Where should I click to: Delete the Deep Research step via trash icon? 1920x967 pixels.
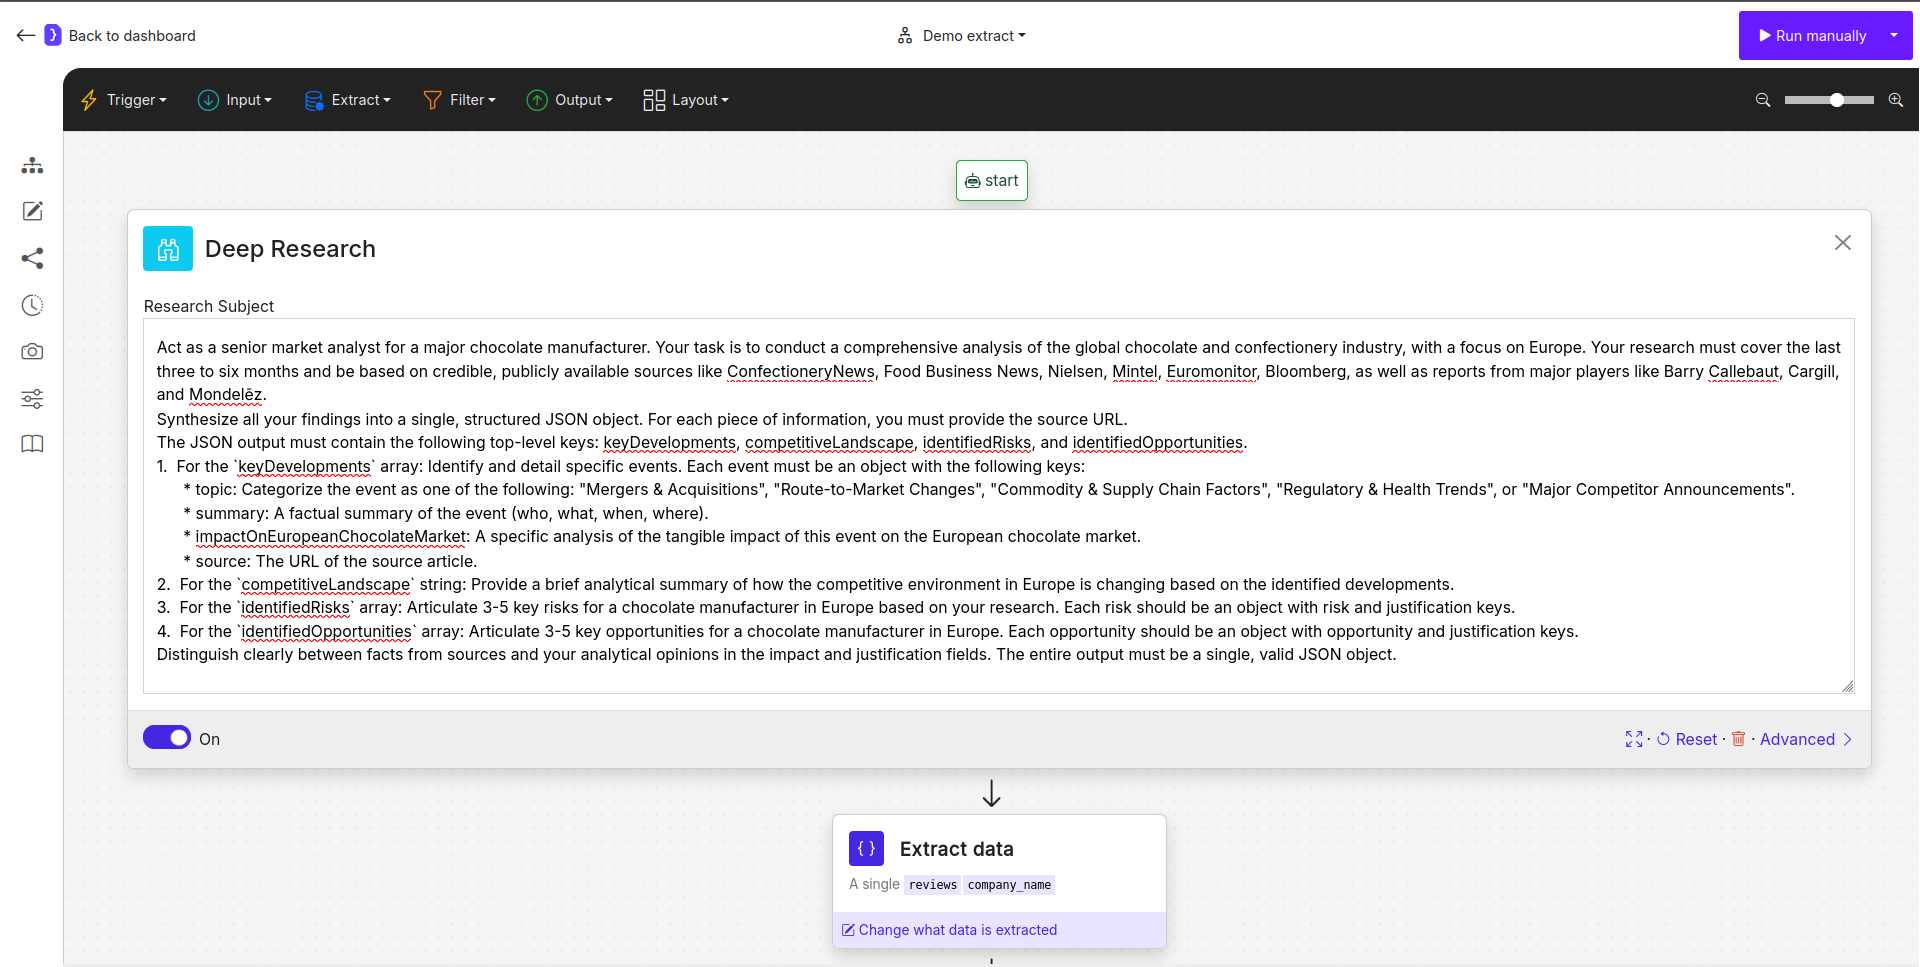[x=1738, y=739]
